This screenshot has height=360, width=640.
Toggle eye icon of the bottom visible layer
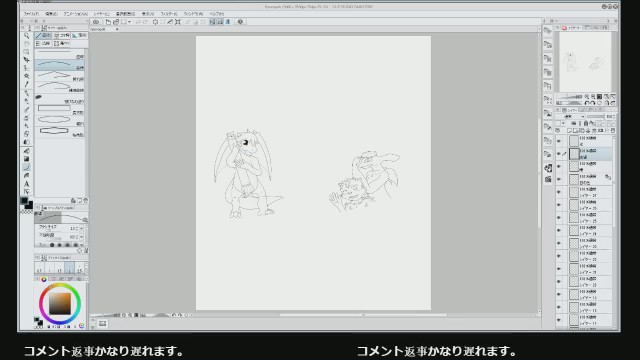tap(559, 320)
